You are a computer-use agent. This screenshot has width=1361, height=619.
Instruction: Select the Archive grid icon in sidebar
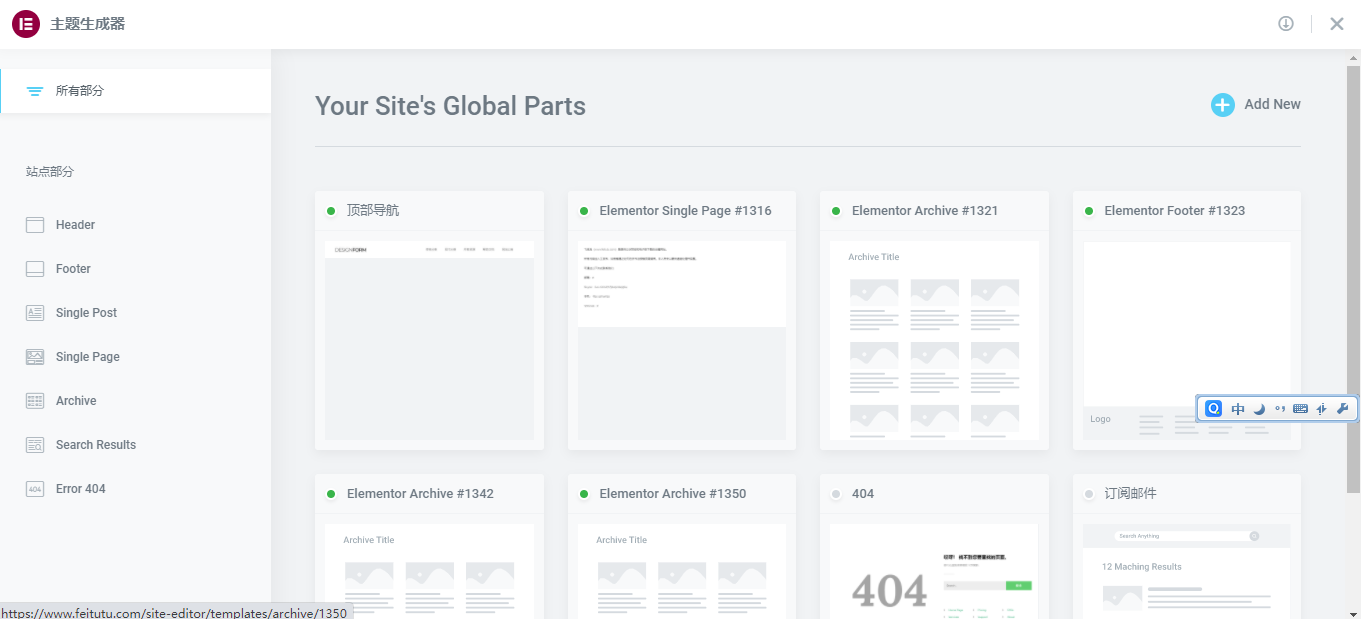(35, 401)
